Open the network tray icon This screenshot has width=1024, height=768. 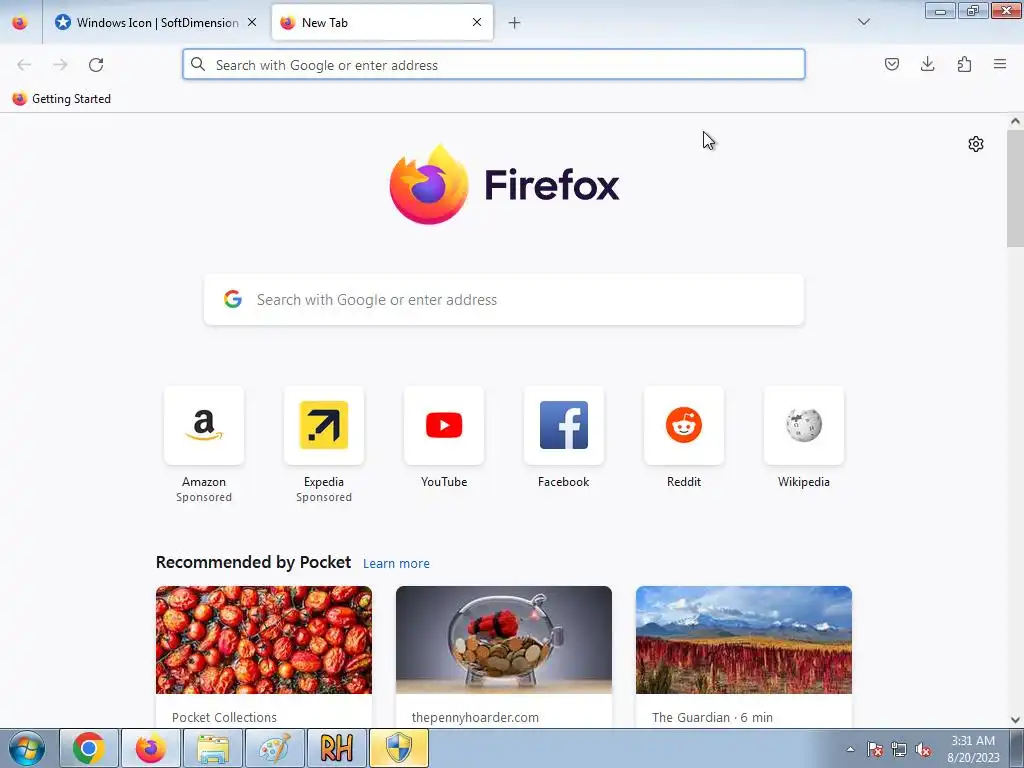(x=899, y=749)
